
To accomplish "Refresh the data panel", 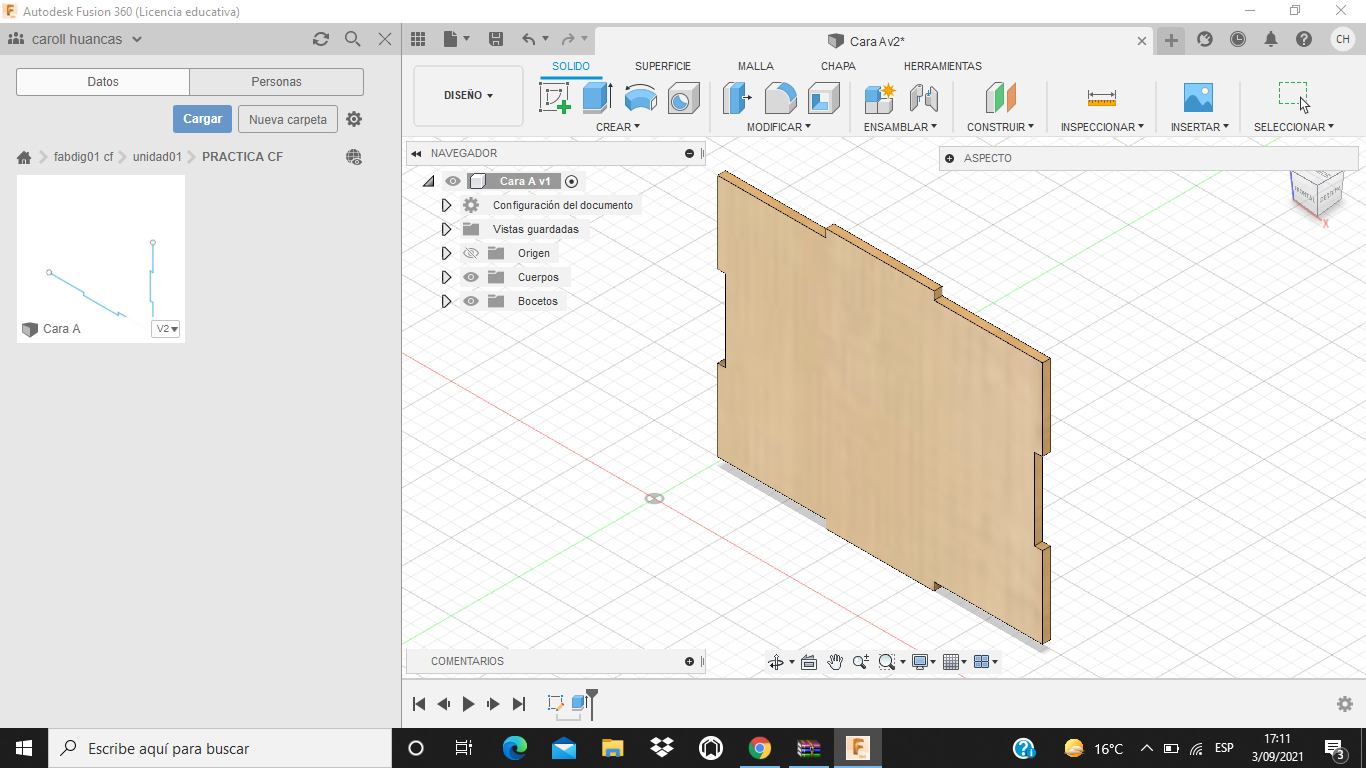I will pyautogui.click(x=321, y=39).
